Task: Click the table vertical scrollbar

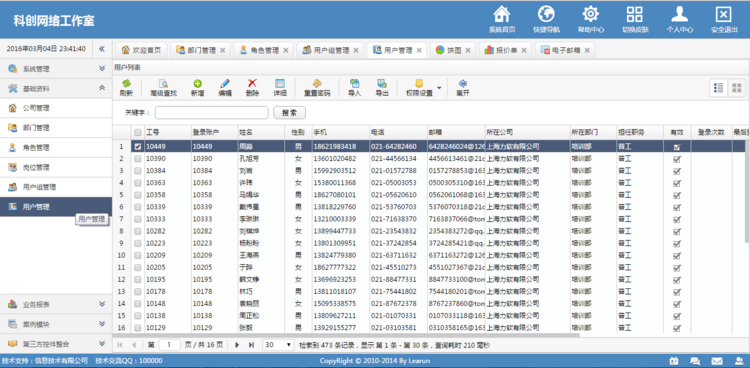Action: click(x=747, y=191)
